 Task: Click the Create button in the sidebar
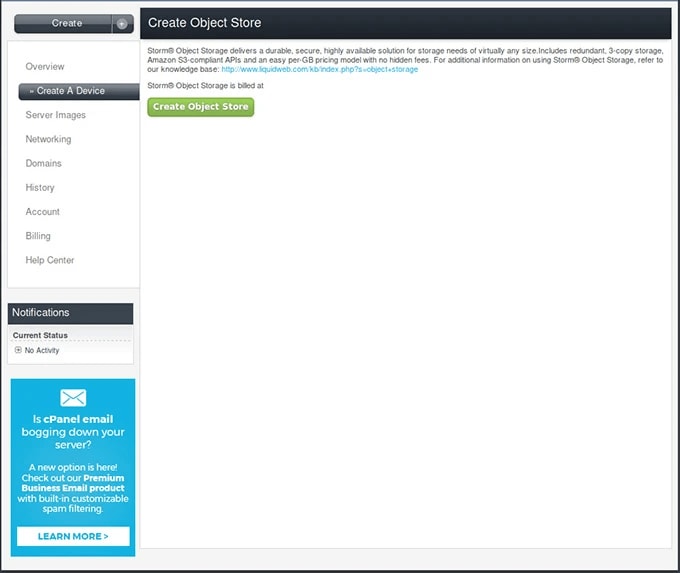63,23
